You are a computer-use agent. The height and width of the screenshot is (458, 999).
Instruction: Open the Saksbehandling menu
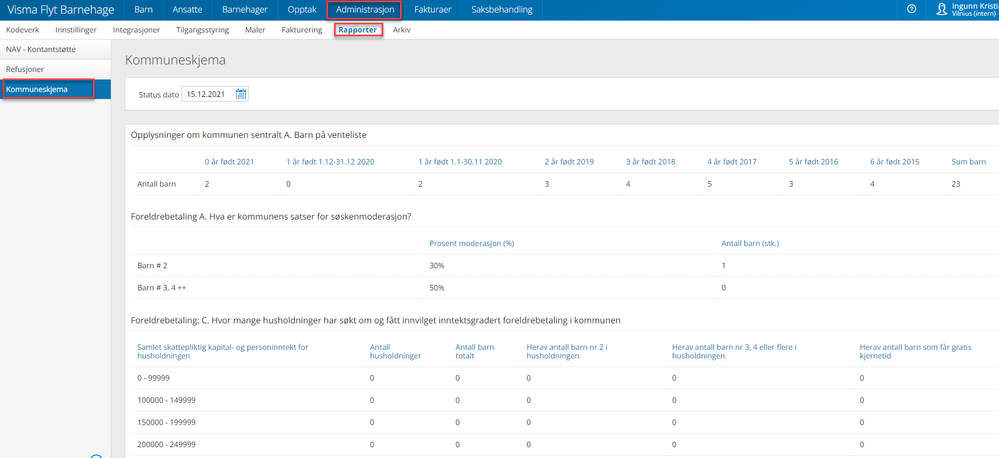point(501,10)
